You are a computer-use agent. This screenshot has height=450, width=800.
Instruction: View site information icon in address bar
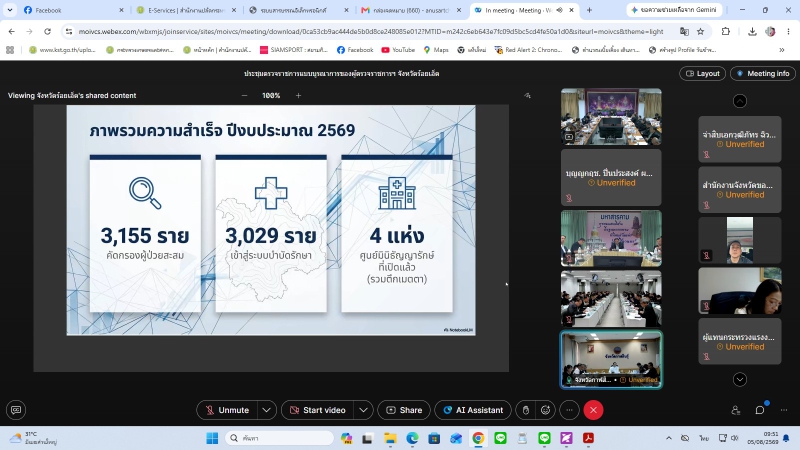pos(69,32)
